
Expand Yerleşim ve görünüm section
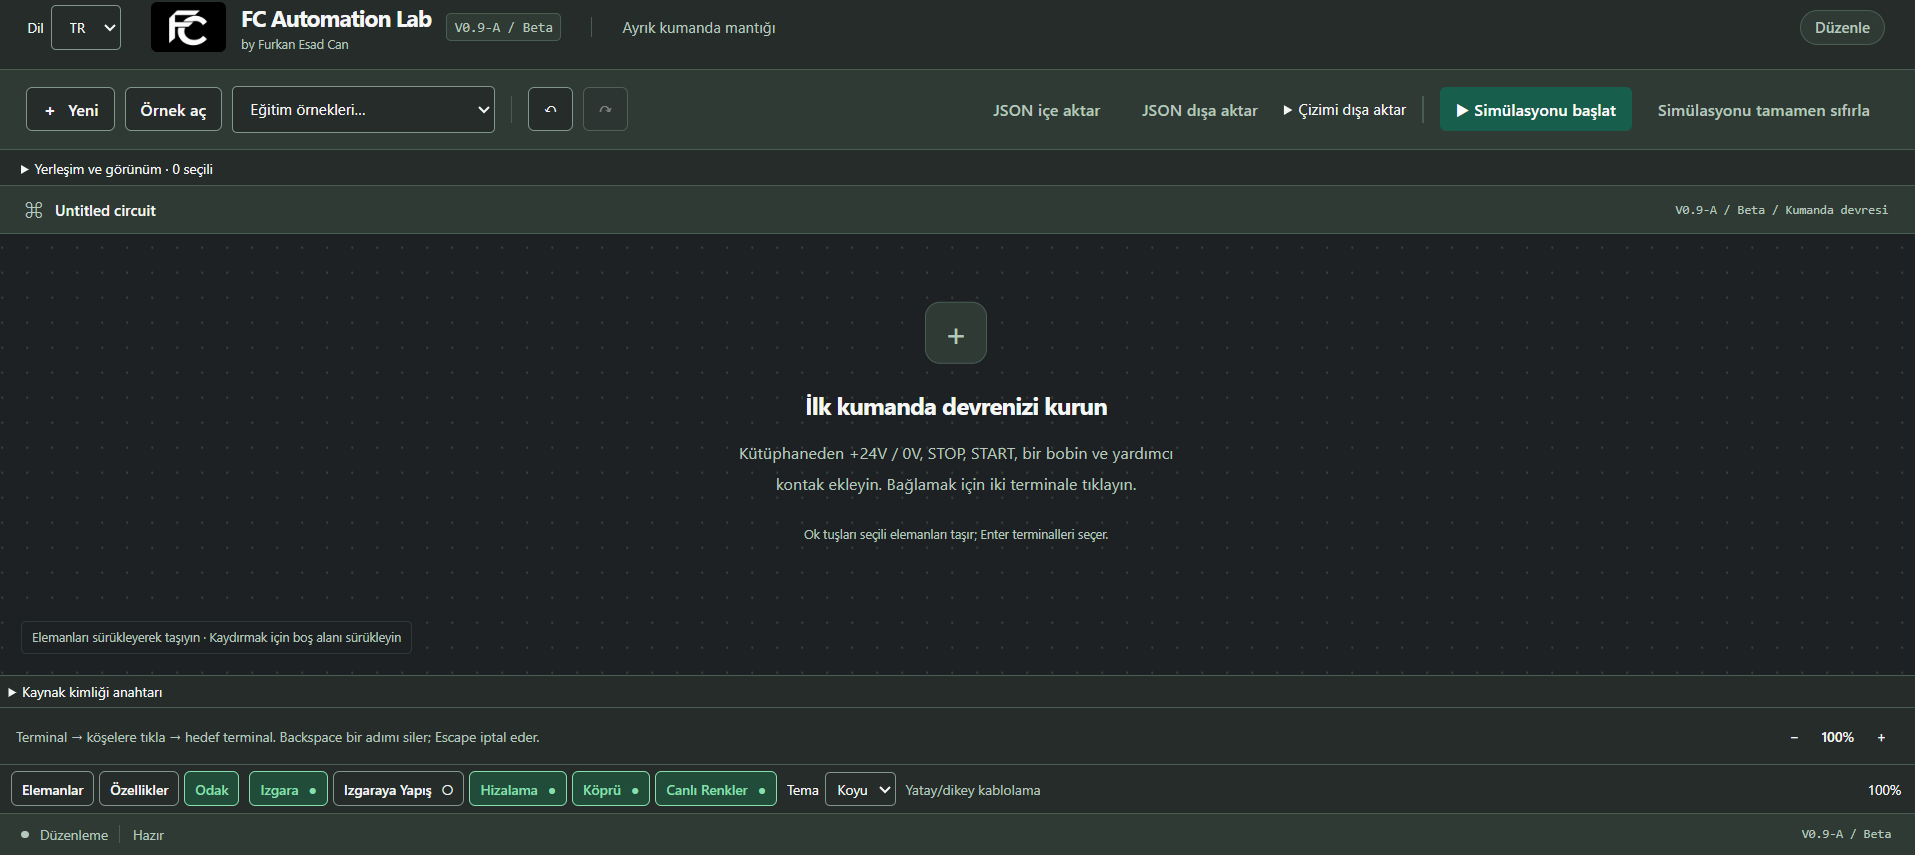click(117, 169)
